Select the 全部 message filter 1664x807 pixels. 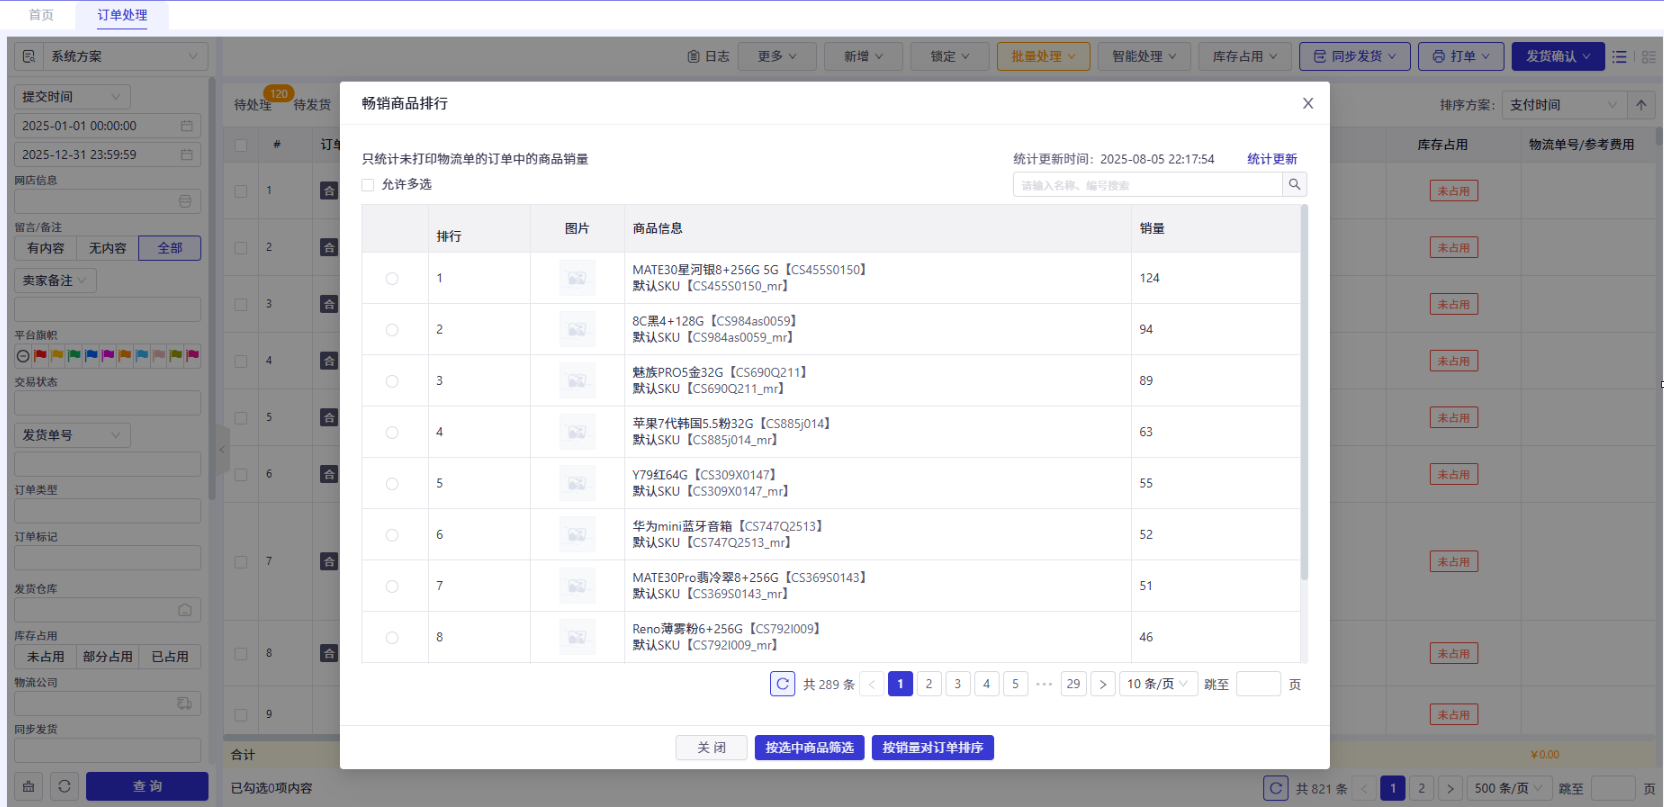[170, 248]
